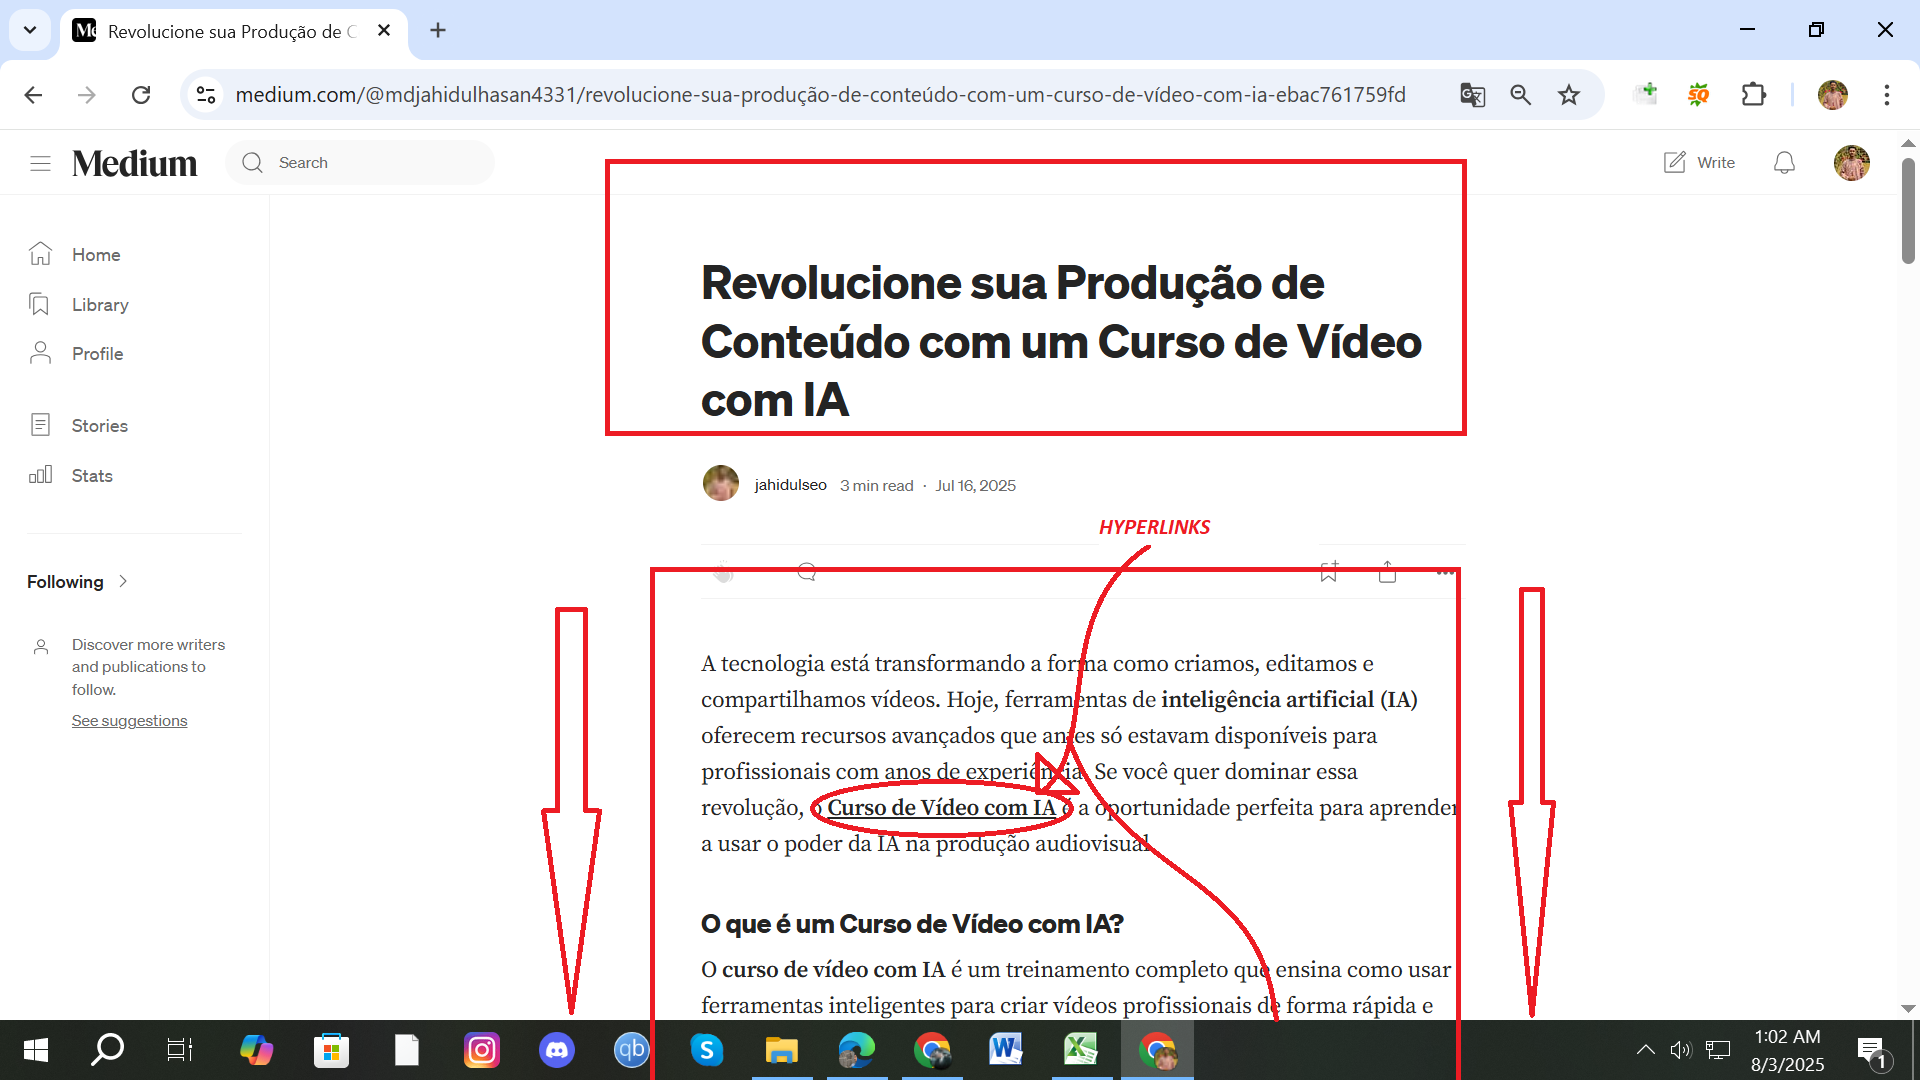Click the Google Translate icon in the address bar

(x=1472, y=95)
